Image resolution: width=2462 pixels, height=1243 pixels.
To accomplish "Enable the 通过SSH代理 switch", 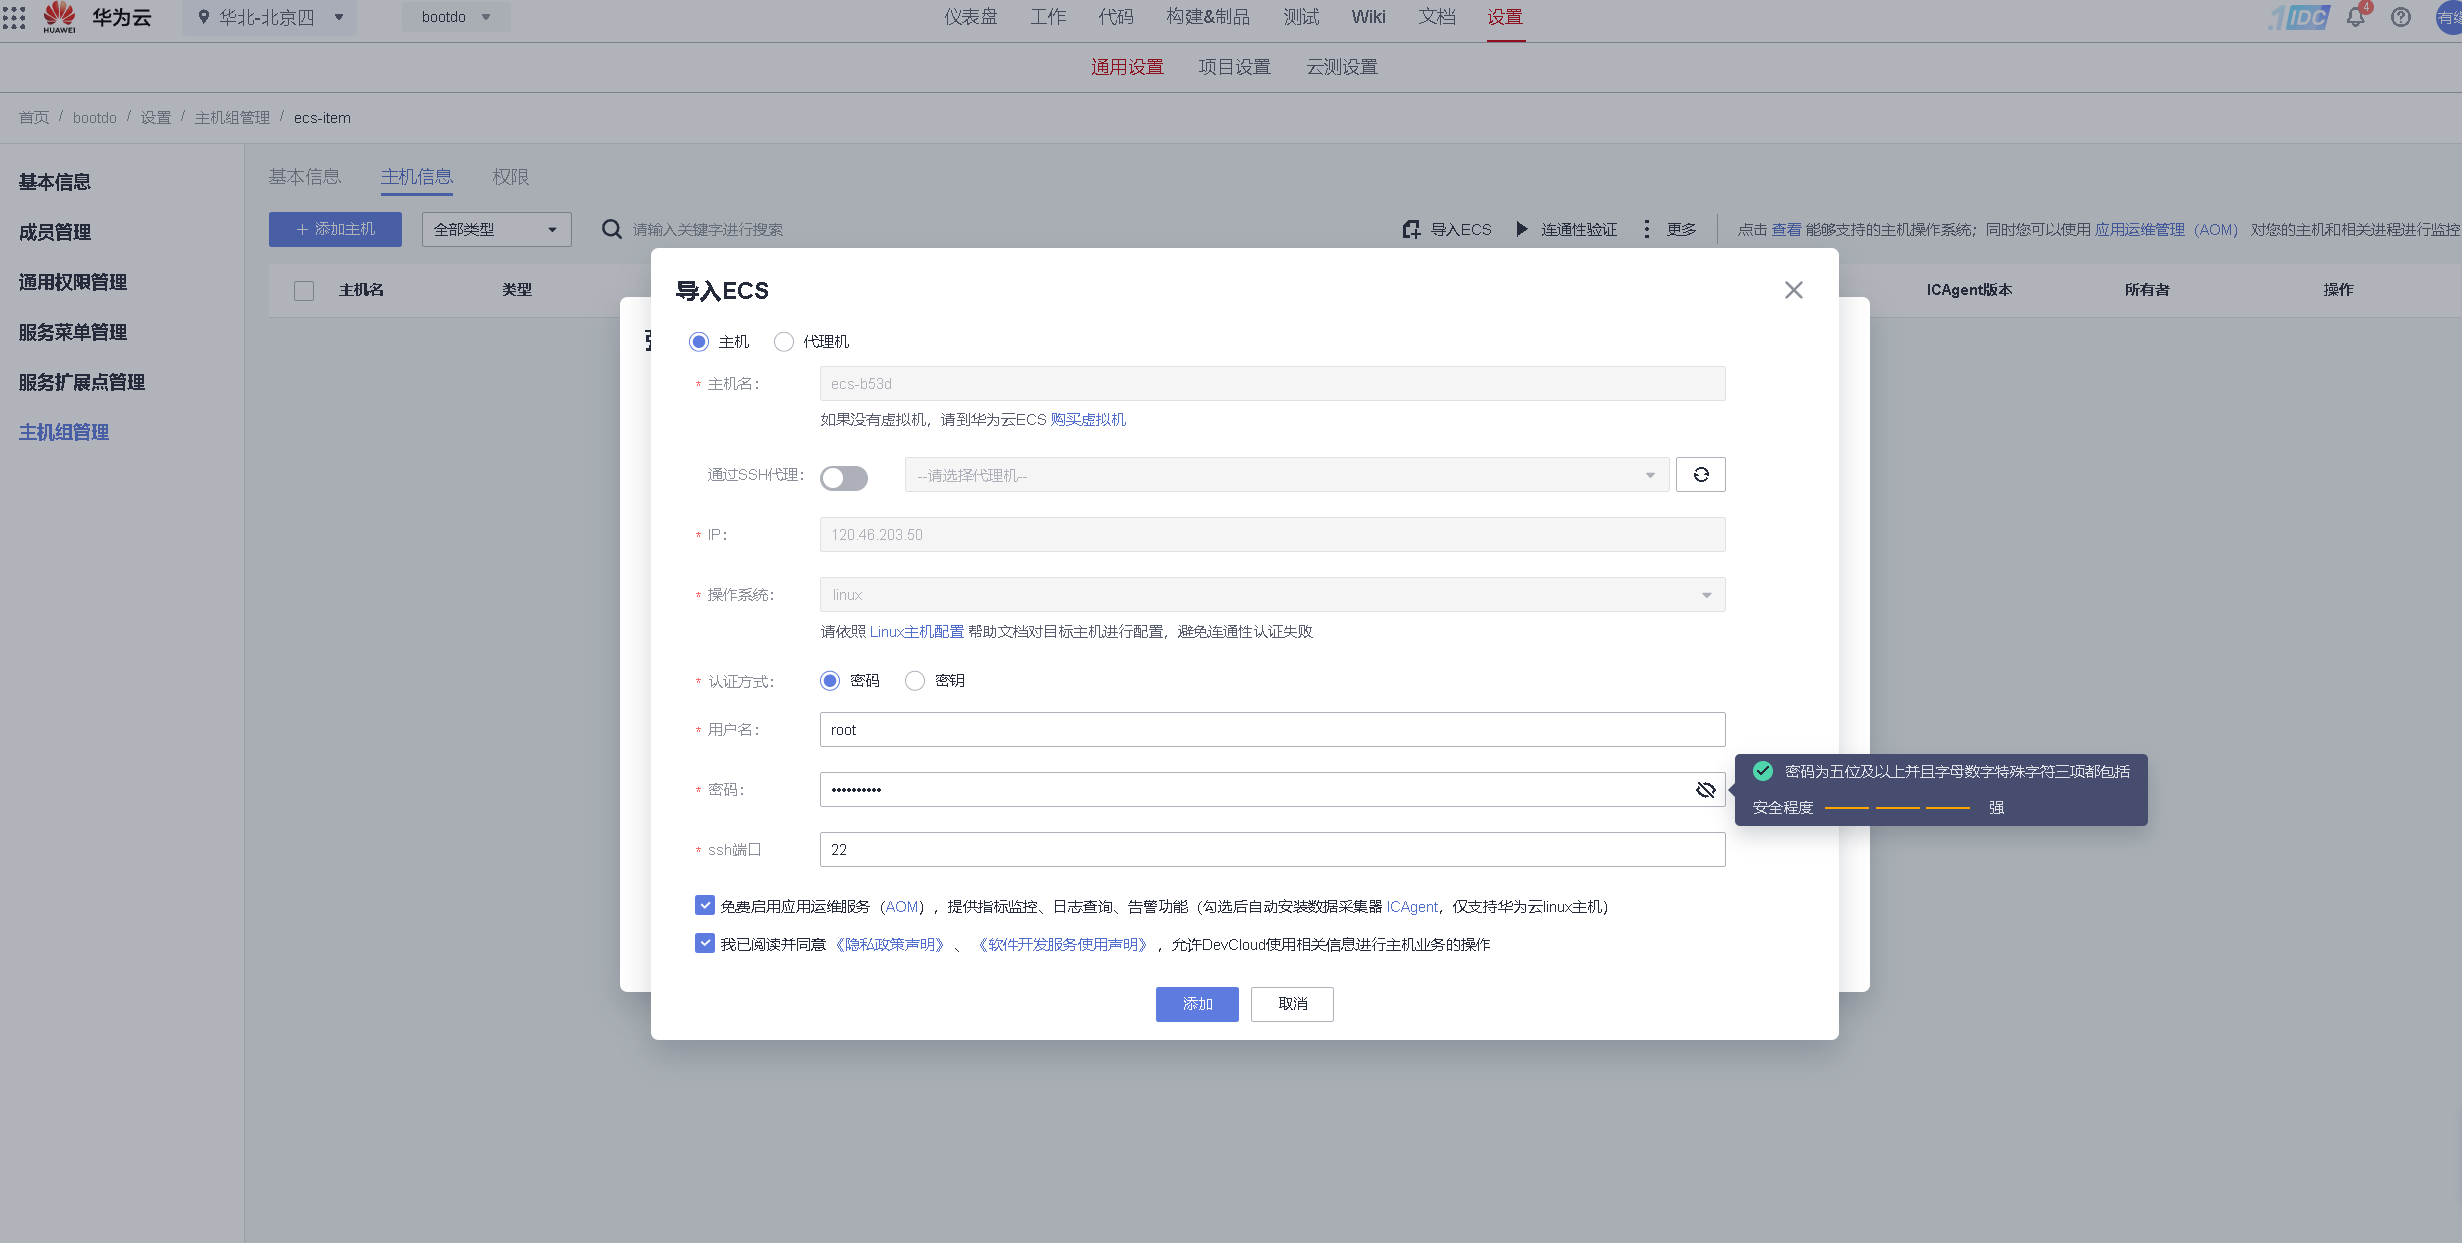I will (844, 478).
